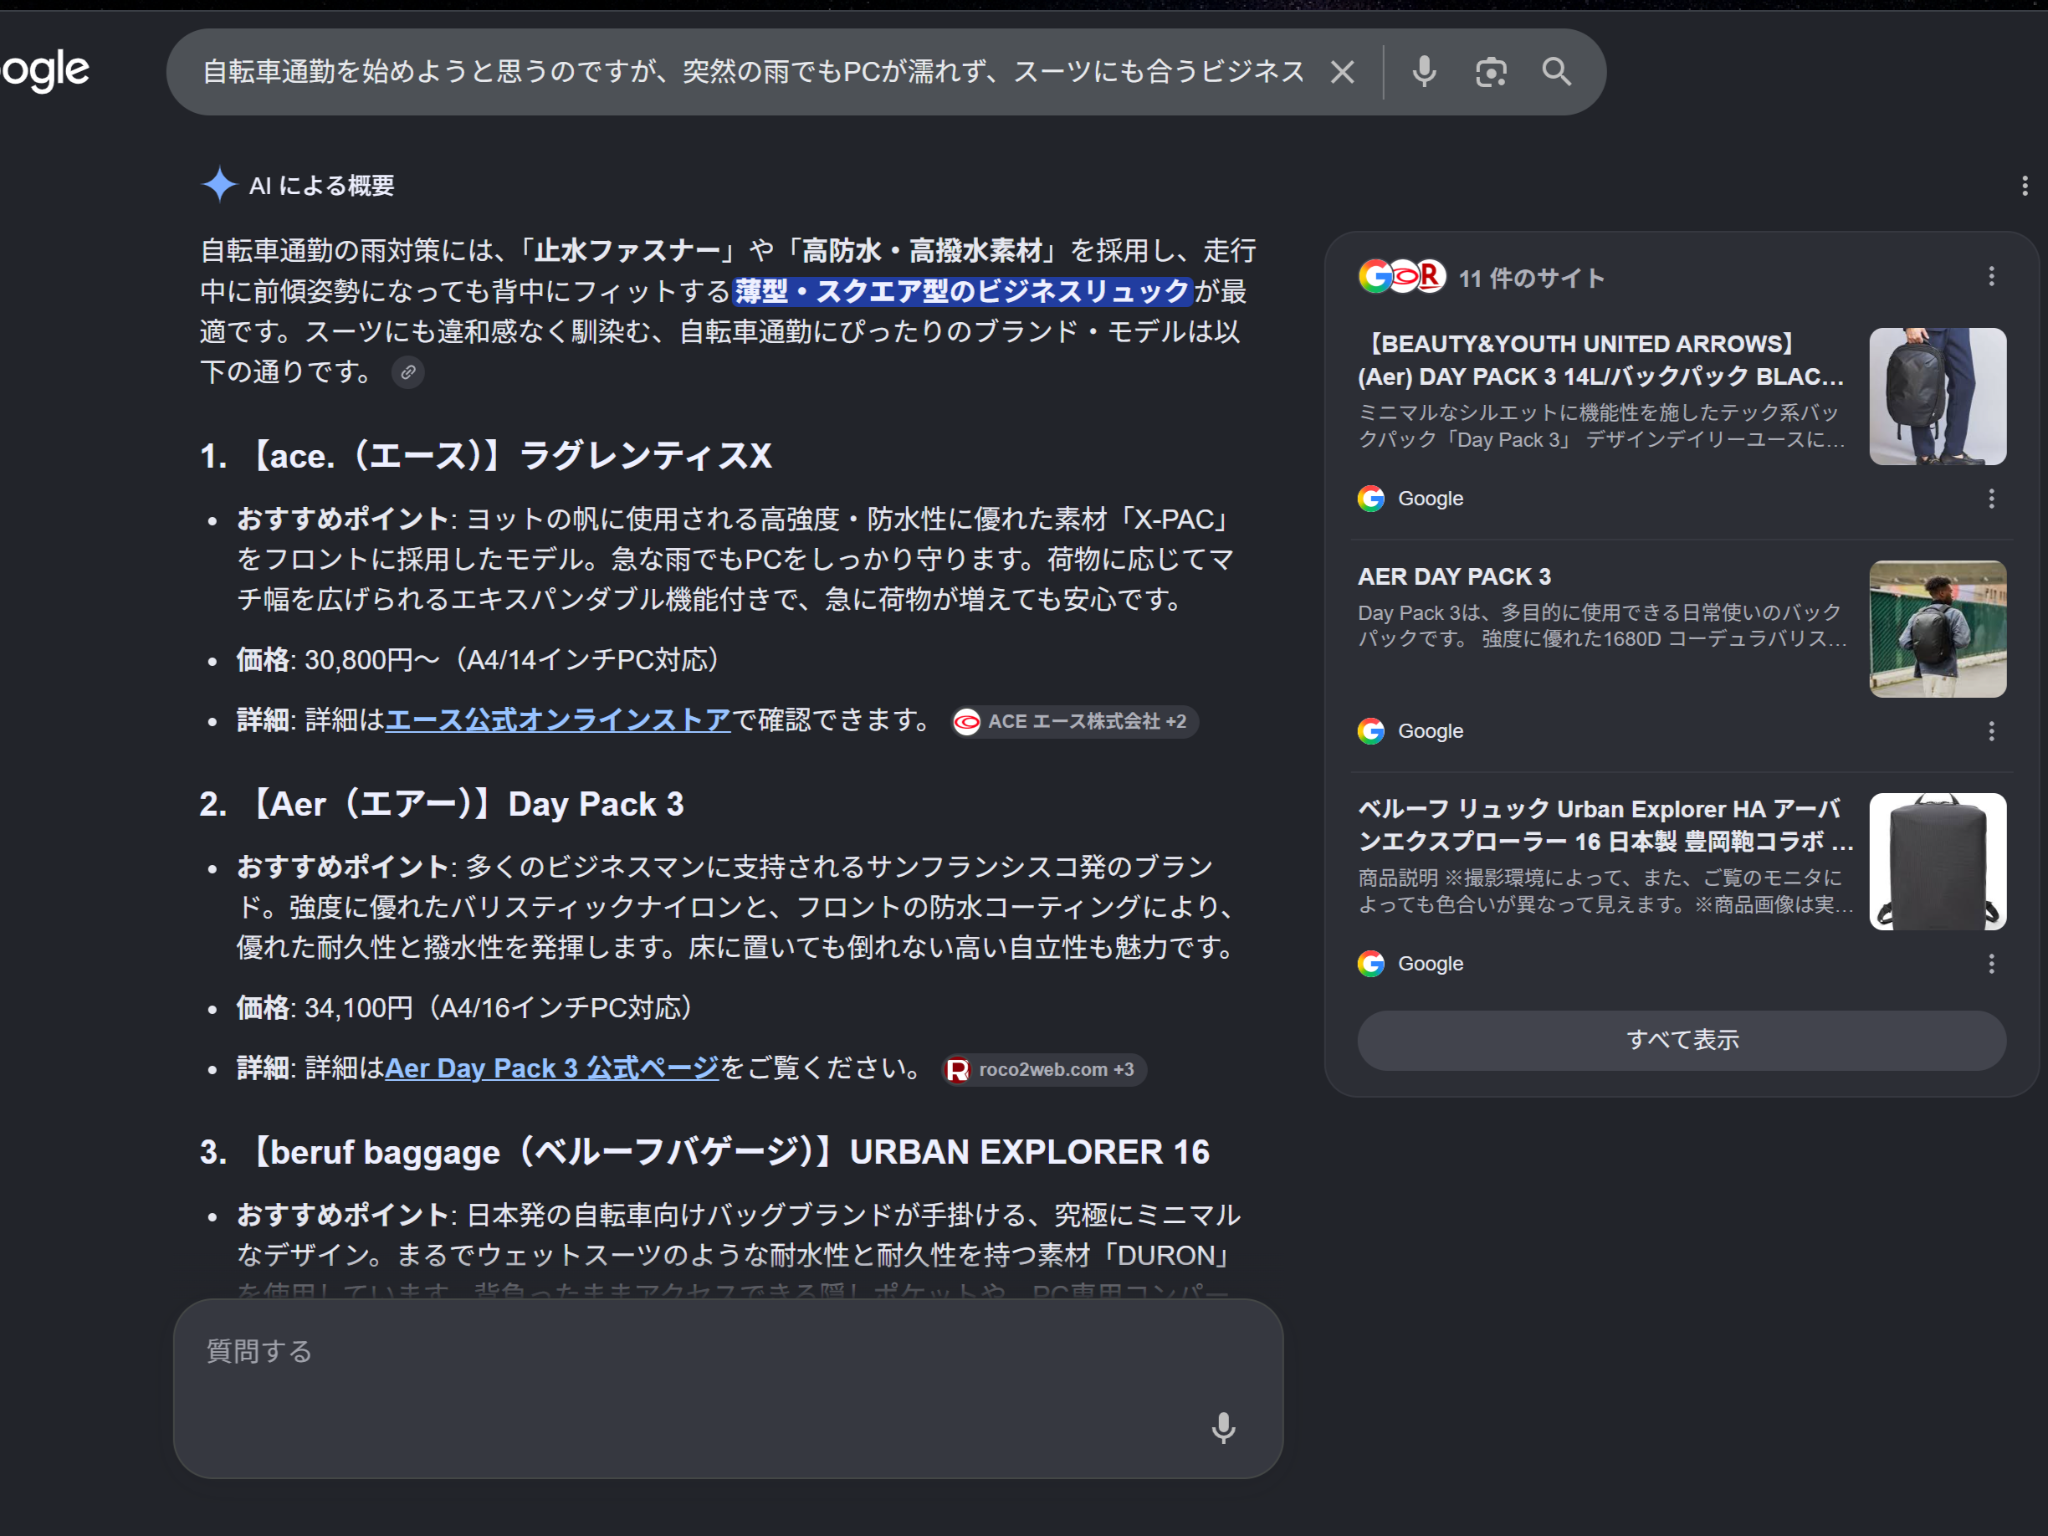Open BEAUTY&YOUTH UNITED ARROWS Day Pack result

(x=1602, y=360)
